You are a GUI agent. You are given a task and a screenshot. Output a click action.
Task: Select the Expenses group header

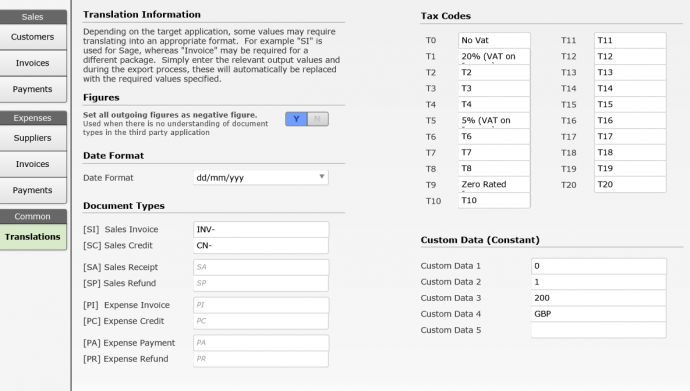pyautogui.click(x=33, y=118)
